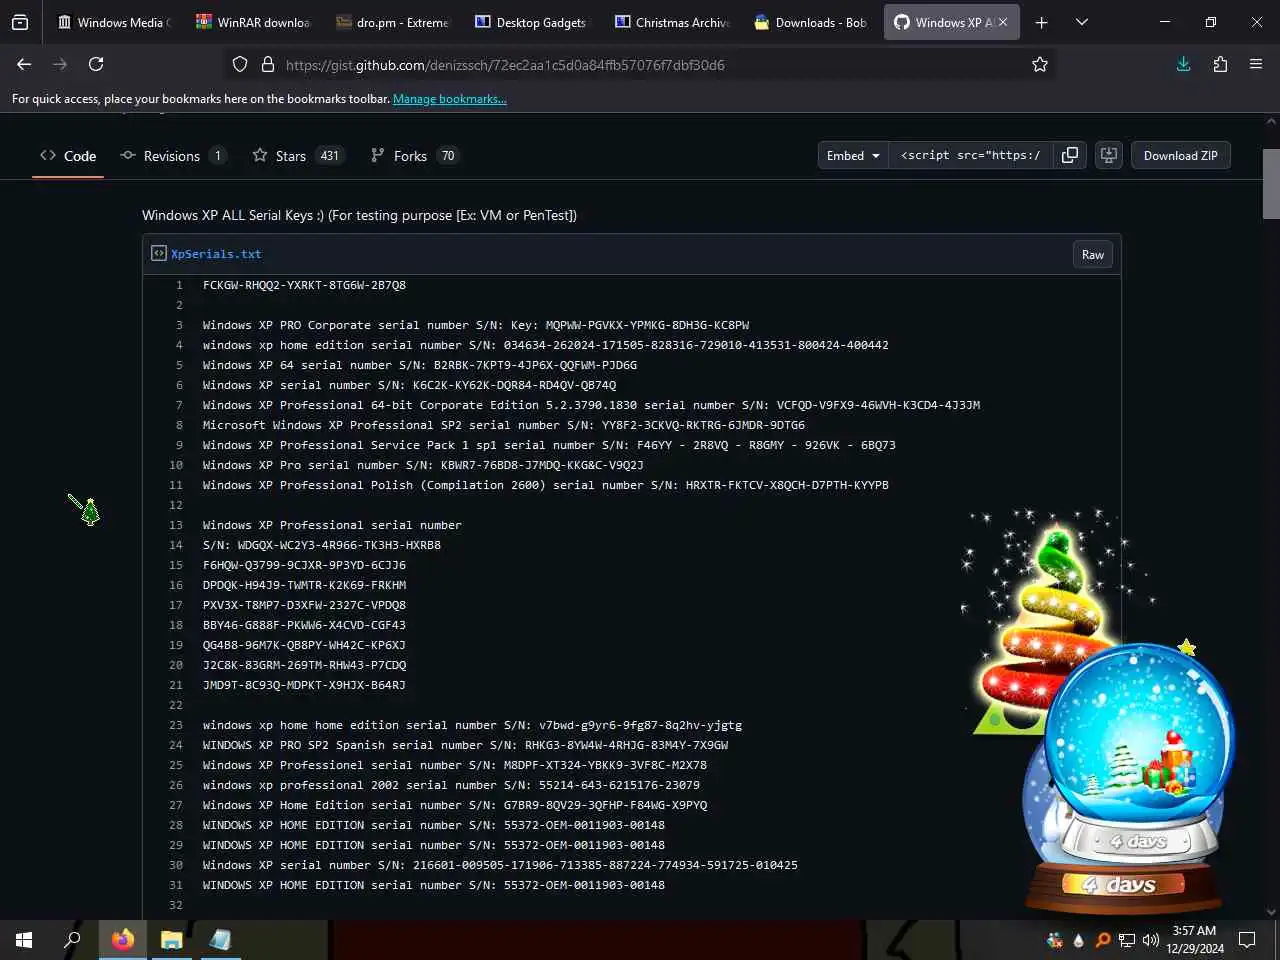Viewport: 1280px width, 960px height.
Task: Switch to the Christmas Archive tab
Action: point(671,22)
